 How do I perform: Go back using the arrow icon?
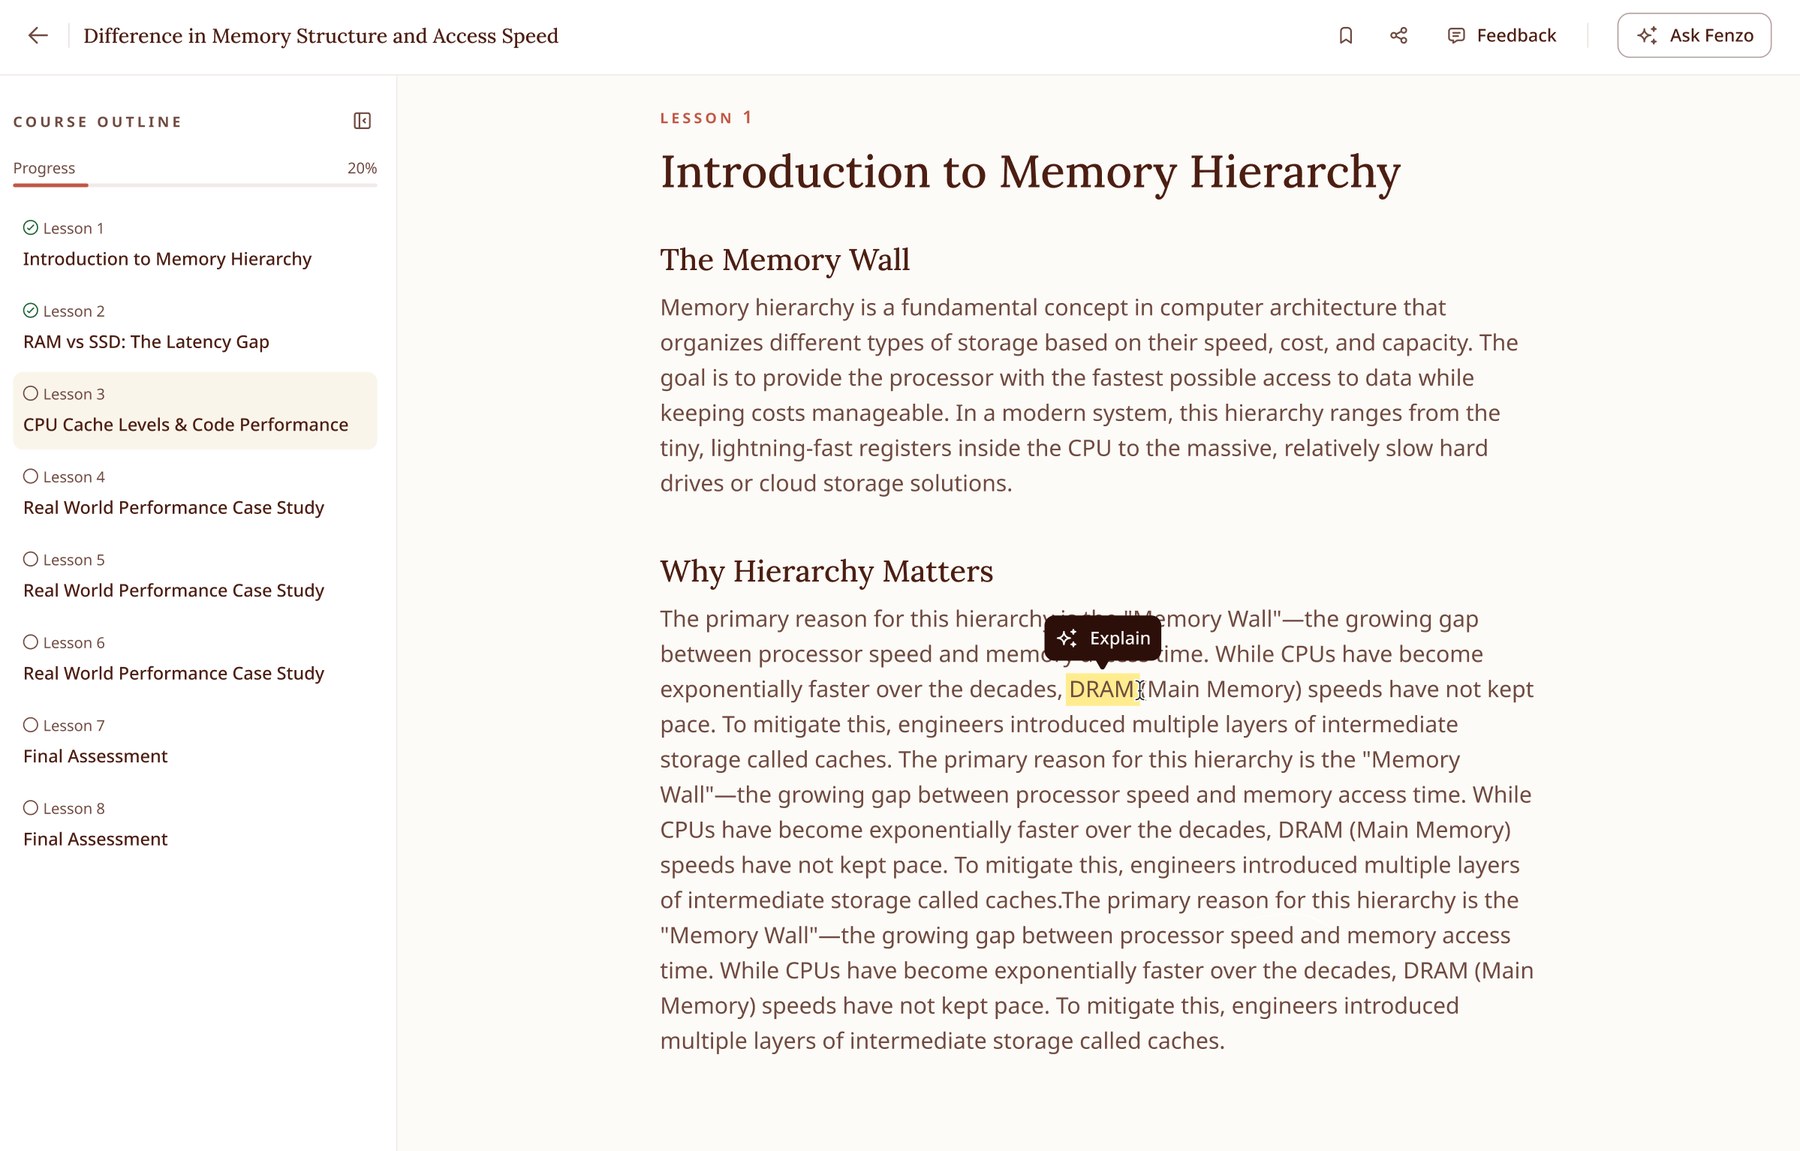38,36
